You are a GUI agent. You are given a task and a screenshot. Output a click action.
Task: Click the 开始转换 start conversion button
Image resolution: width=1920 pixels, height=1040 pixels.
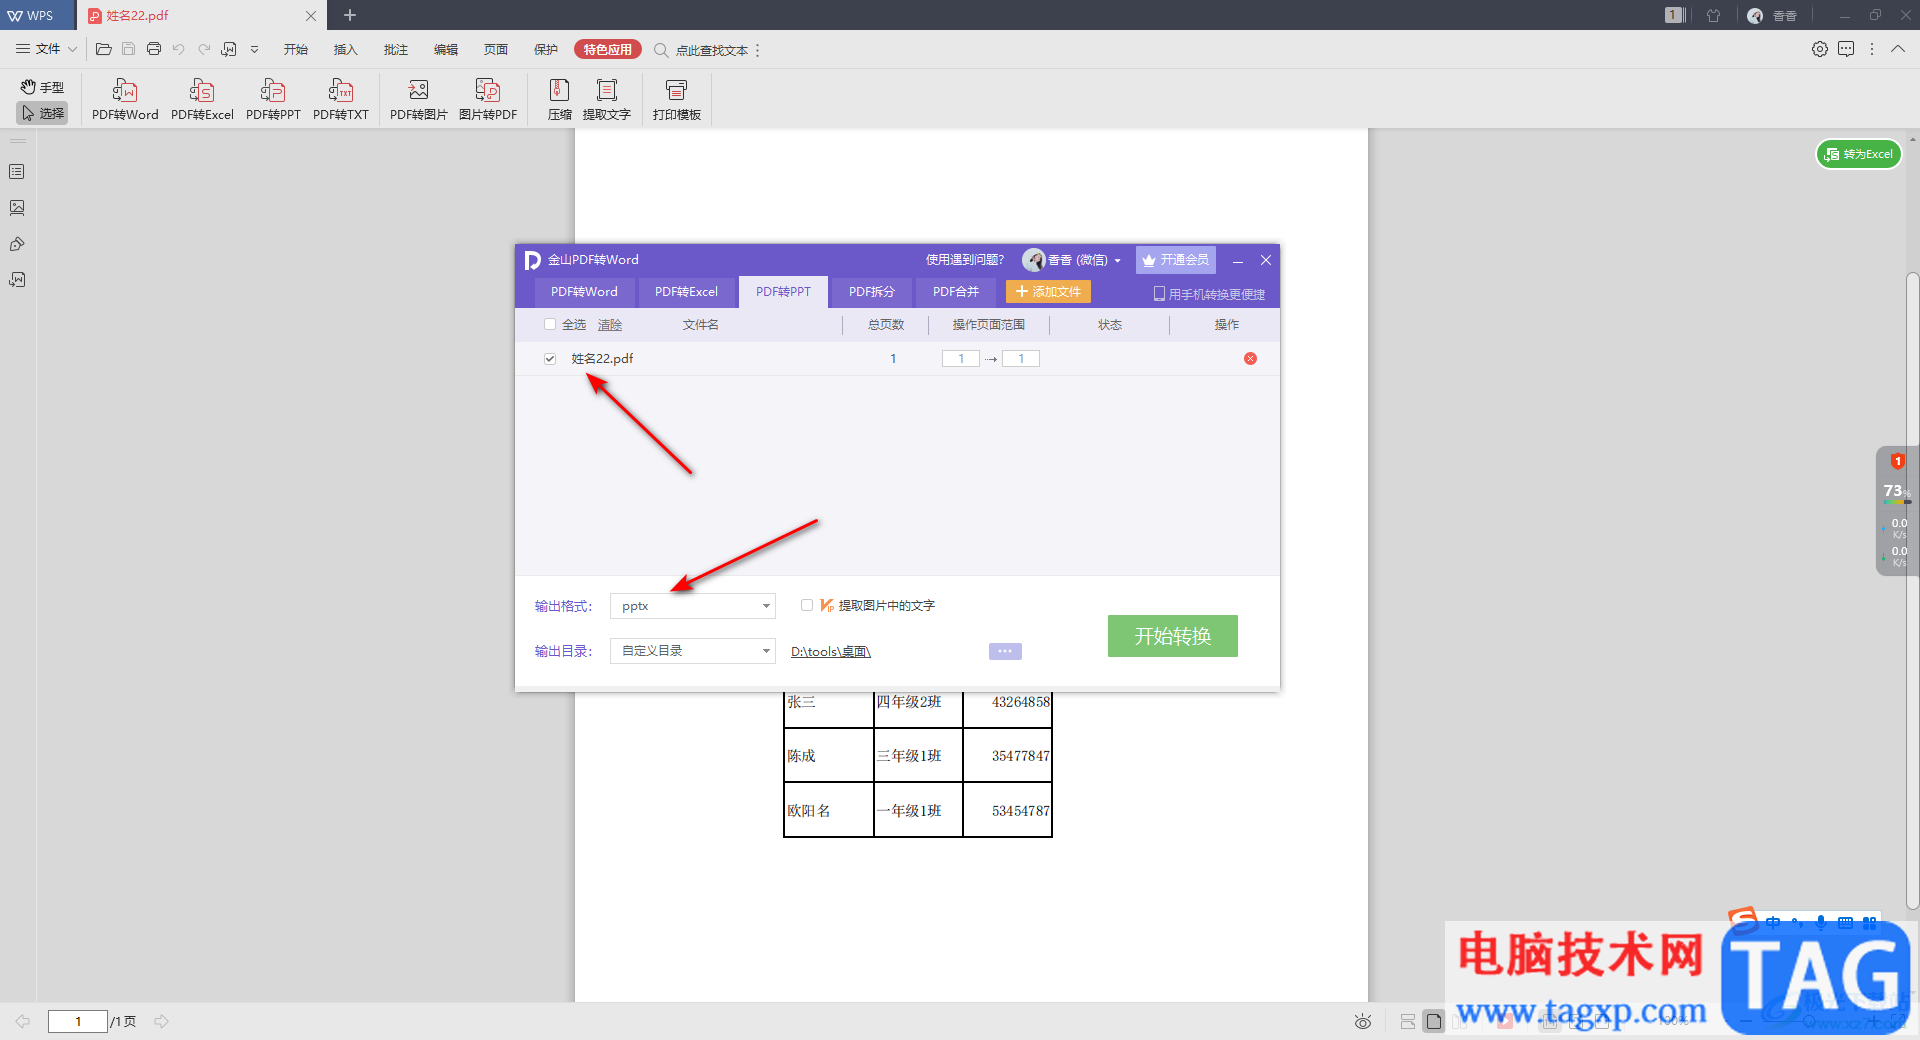1173,636
